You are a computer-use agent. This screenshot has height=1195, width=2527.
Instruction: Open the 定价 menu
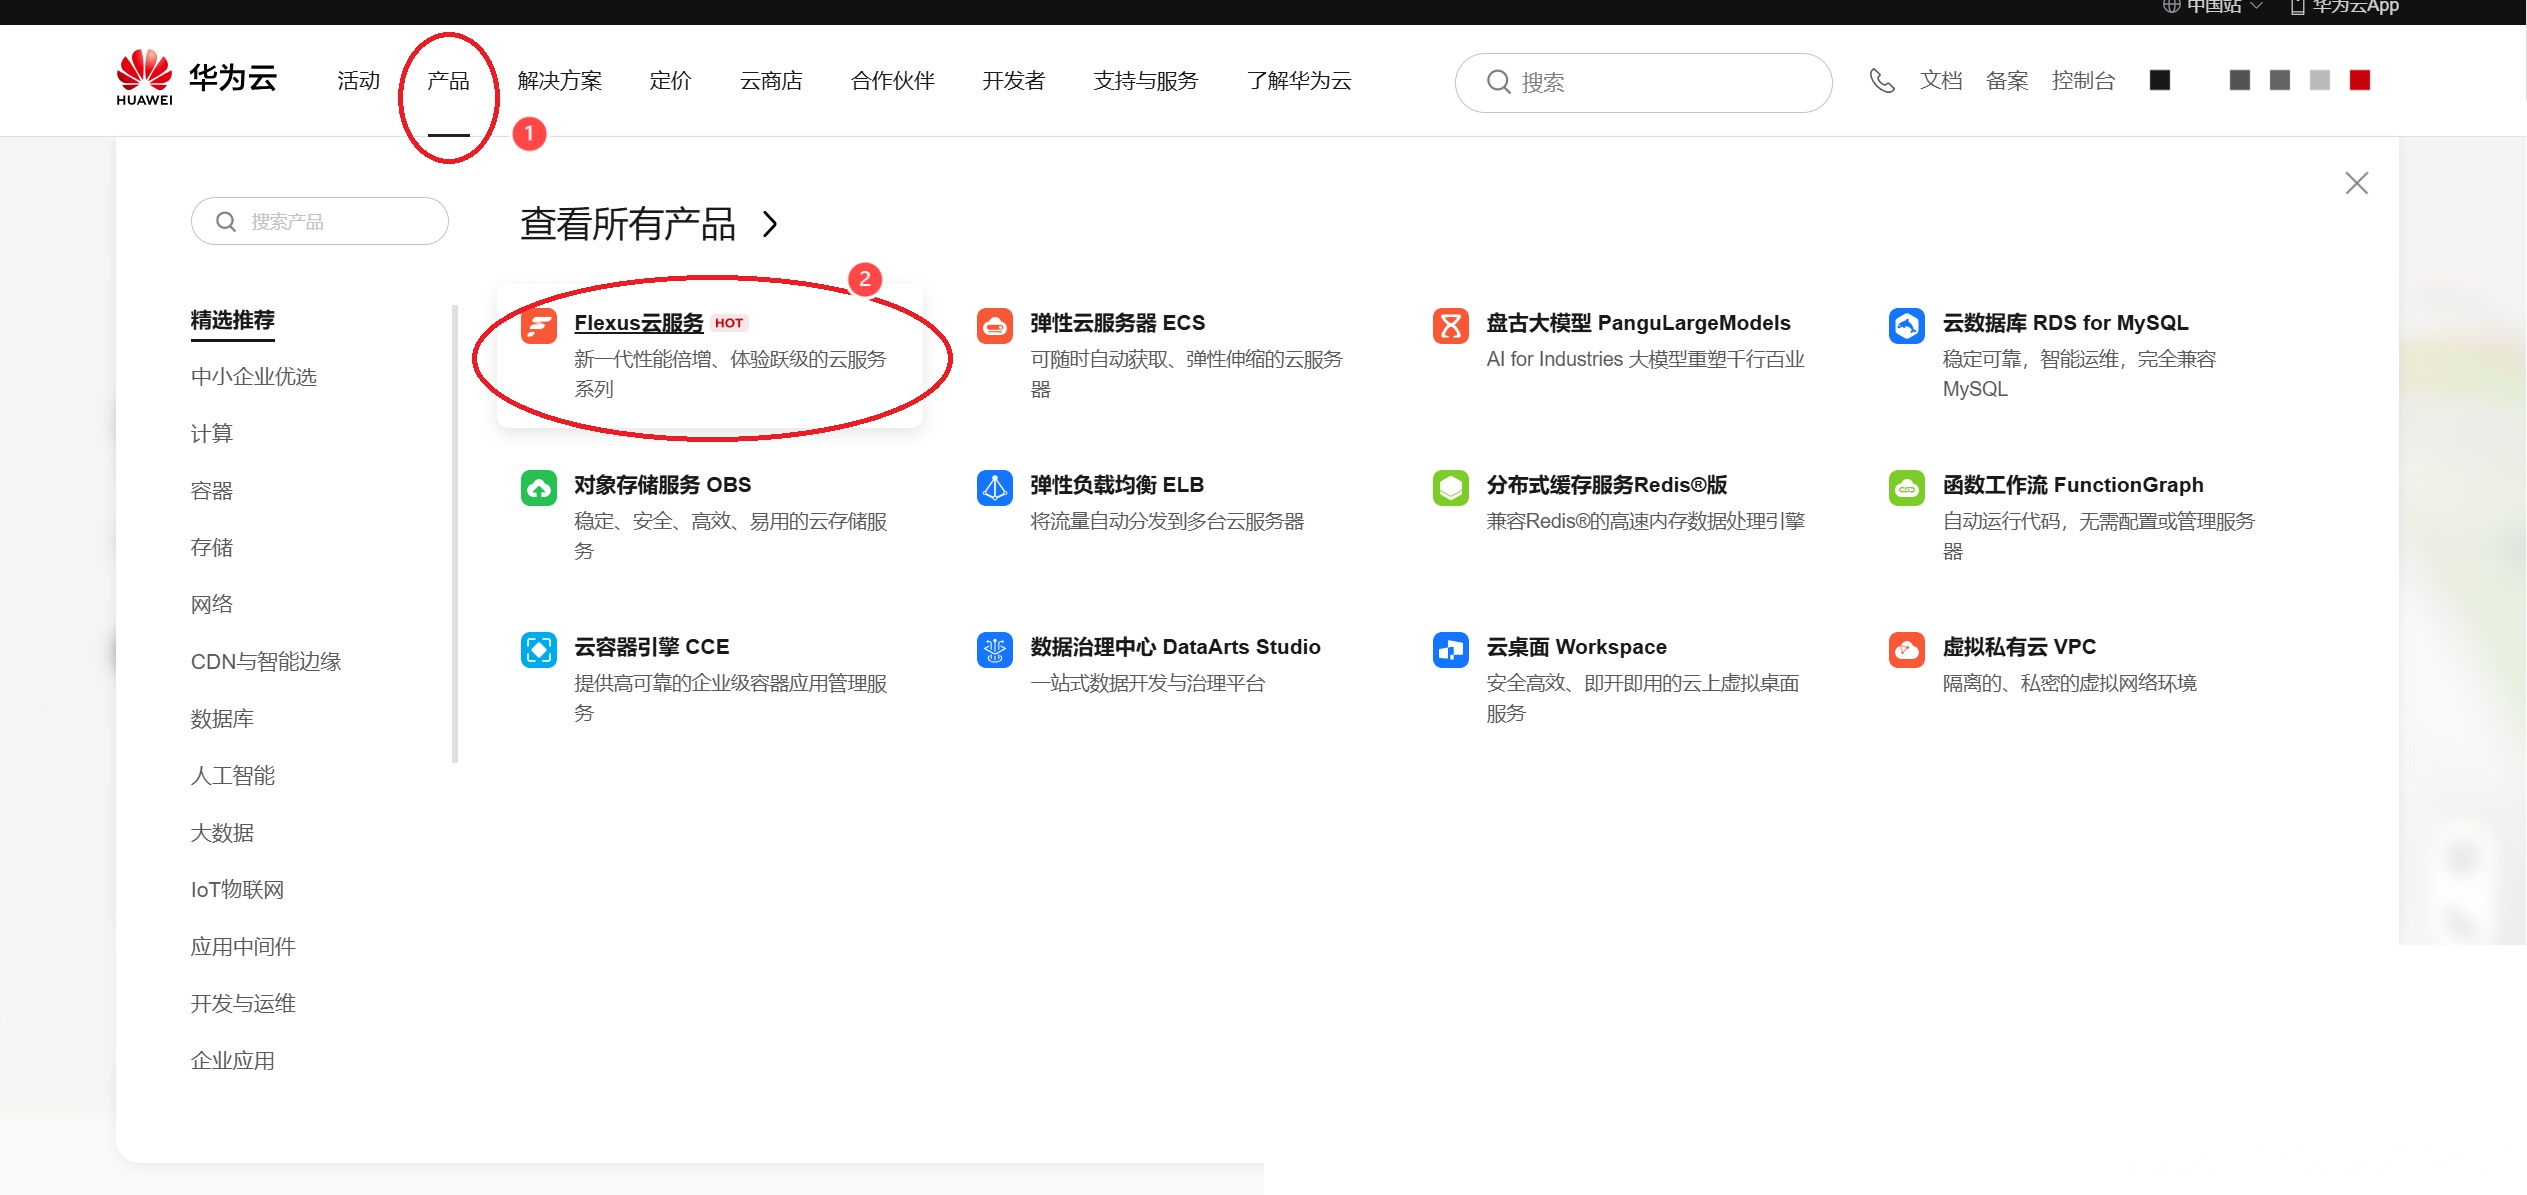point(670,81)
